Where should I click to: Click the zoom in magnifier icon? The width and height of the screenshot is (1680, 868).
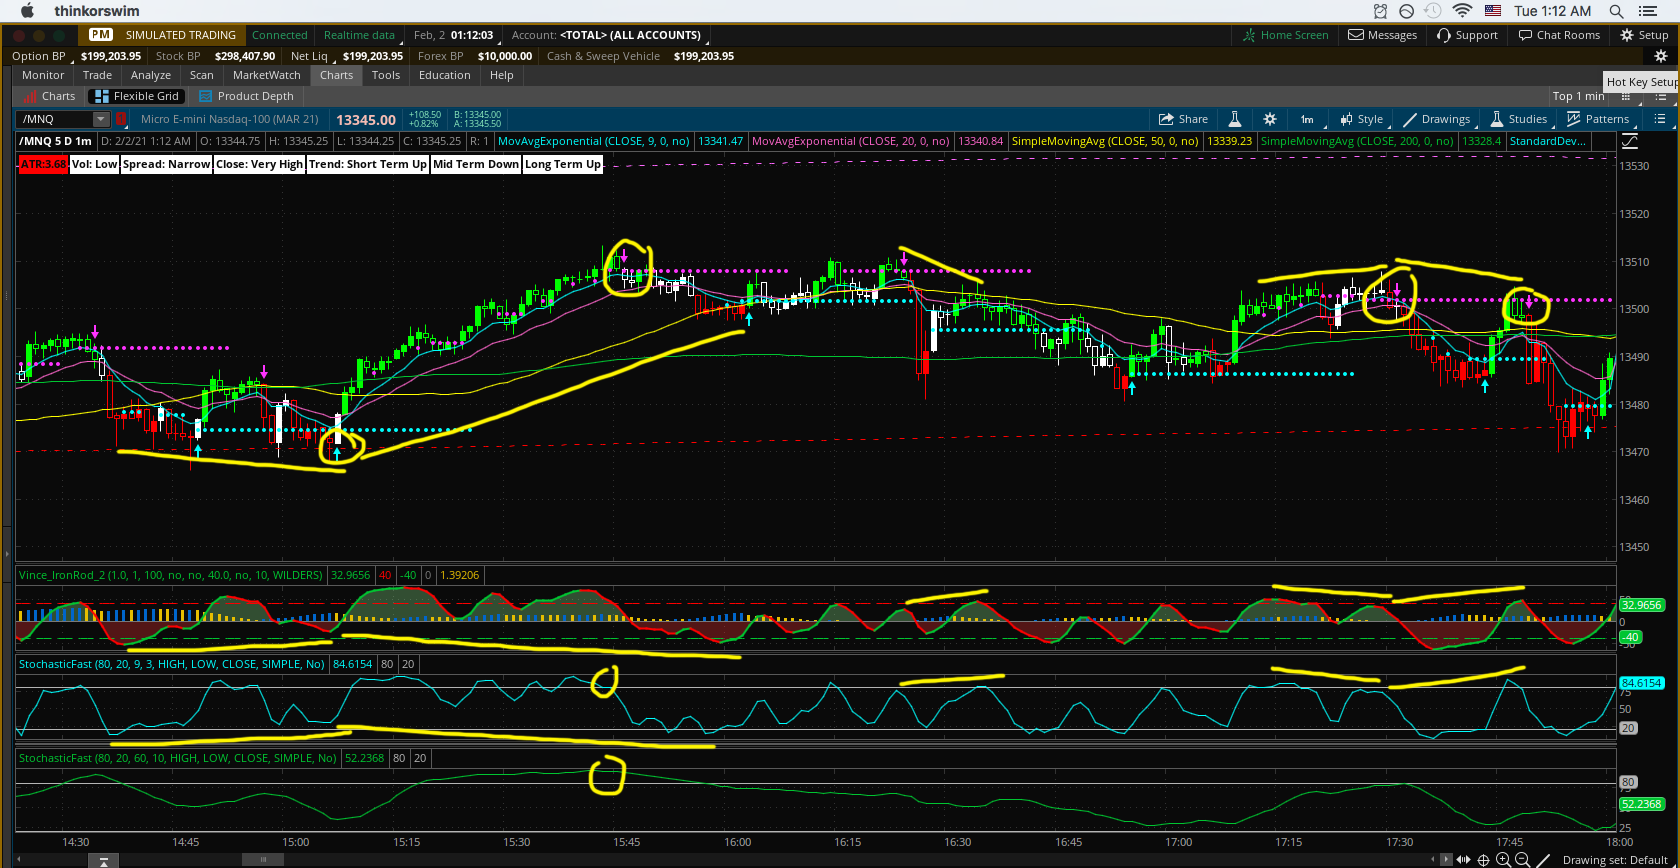point(1503,860)
